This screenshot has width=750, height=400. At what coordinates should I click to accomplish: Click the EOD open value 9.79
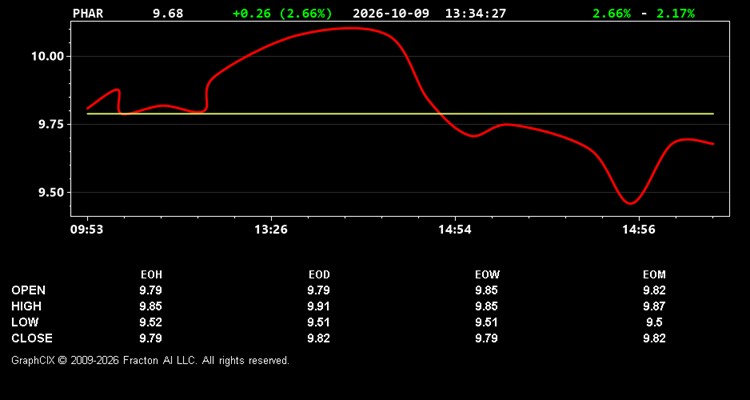click(319, 290)
